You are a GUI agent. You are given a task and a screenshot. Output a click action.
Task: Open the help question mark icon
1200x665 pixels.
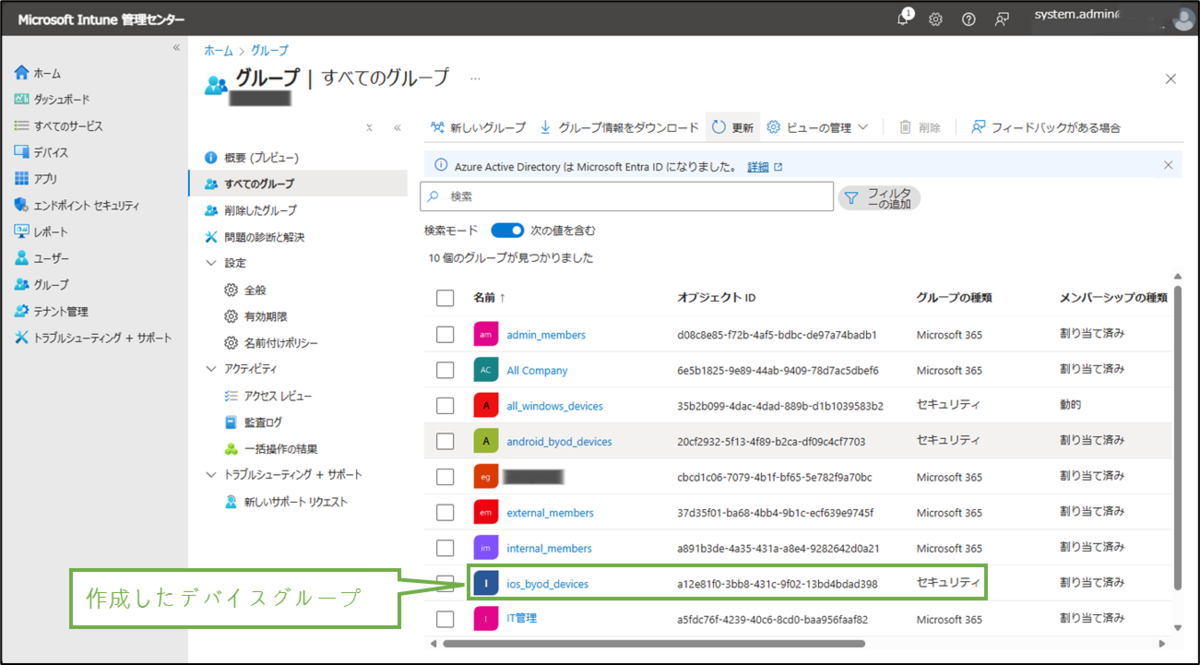point(968,19)
